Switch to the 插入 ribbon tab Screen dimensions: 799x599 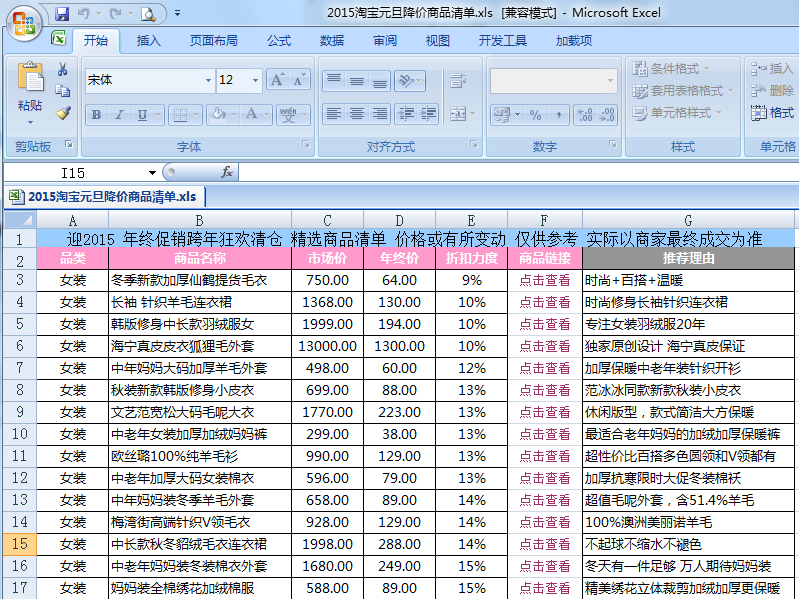tap(149, 41)
